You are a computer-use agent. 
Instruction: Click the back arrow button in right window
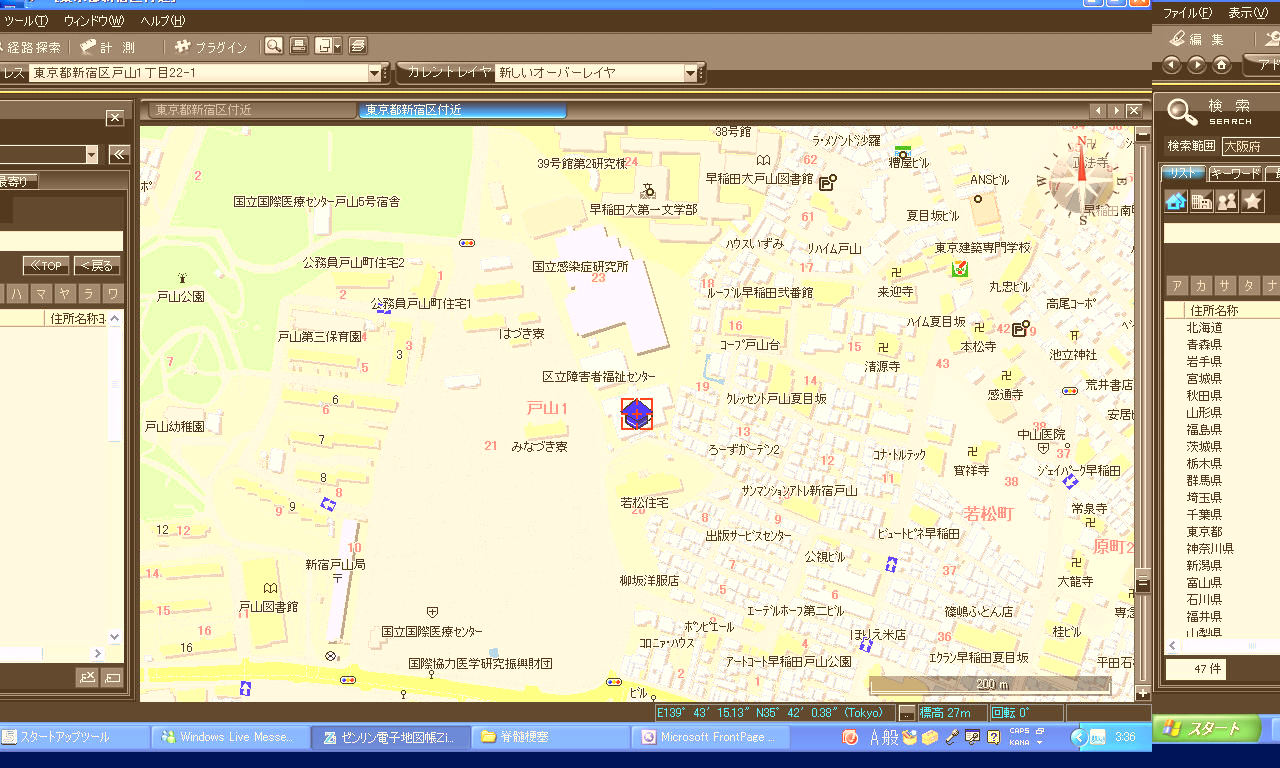(x=1172, y=65)
